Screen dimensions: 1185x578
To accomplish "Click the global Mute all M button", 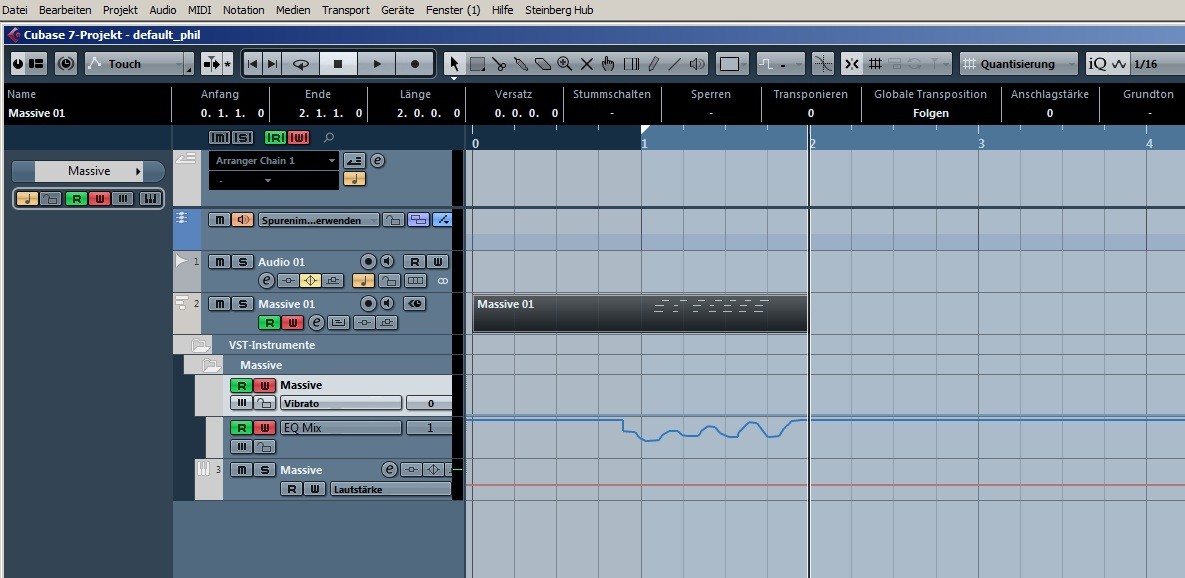I will tap(219, 138).
